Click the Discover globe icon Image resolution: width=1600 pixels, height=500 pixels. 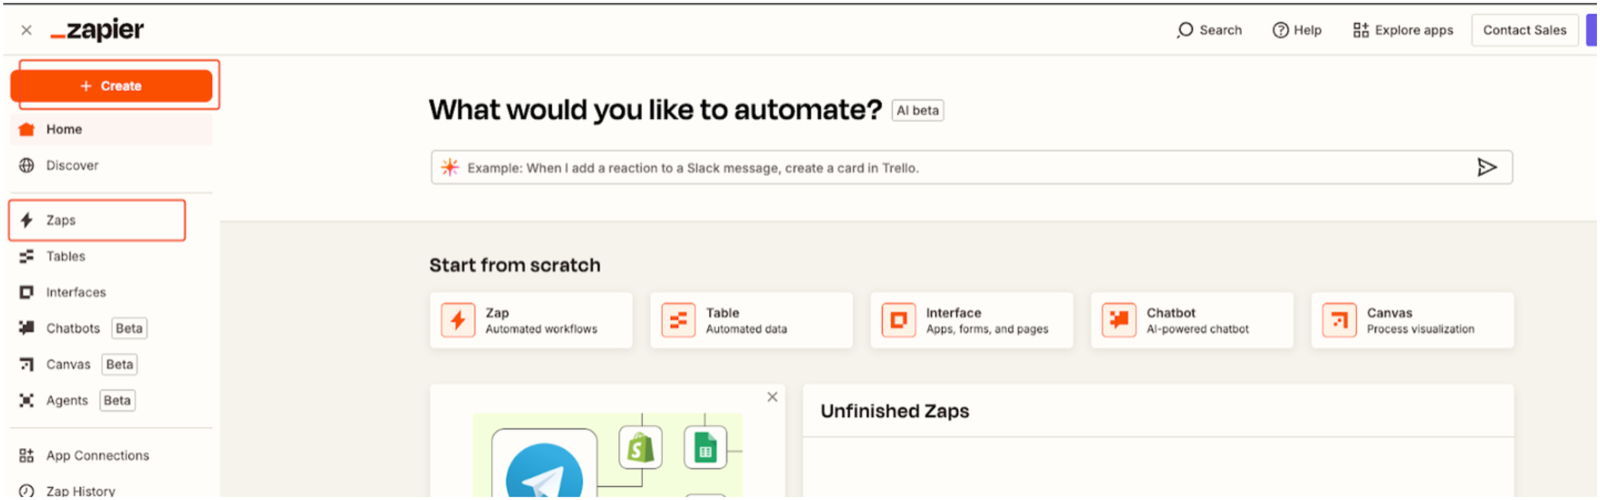pos(27,165)
